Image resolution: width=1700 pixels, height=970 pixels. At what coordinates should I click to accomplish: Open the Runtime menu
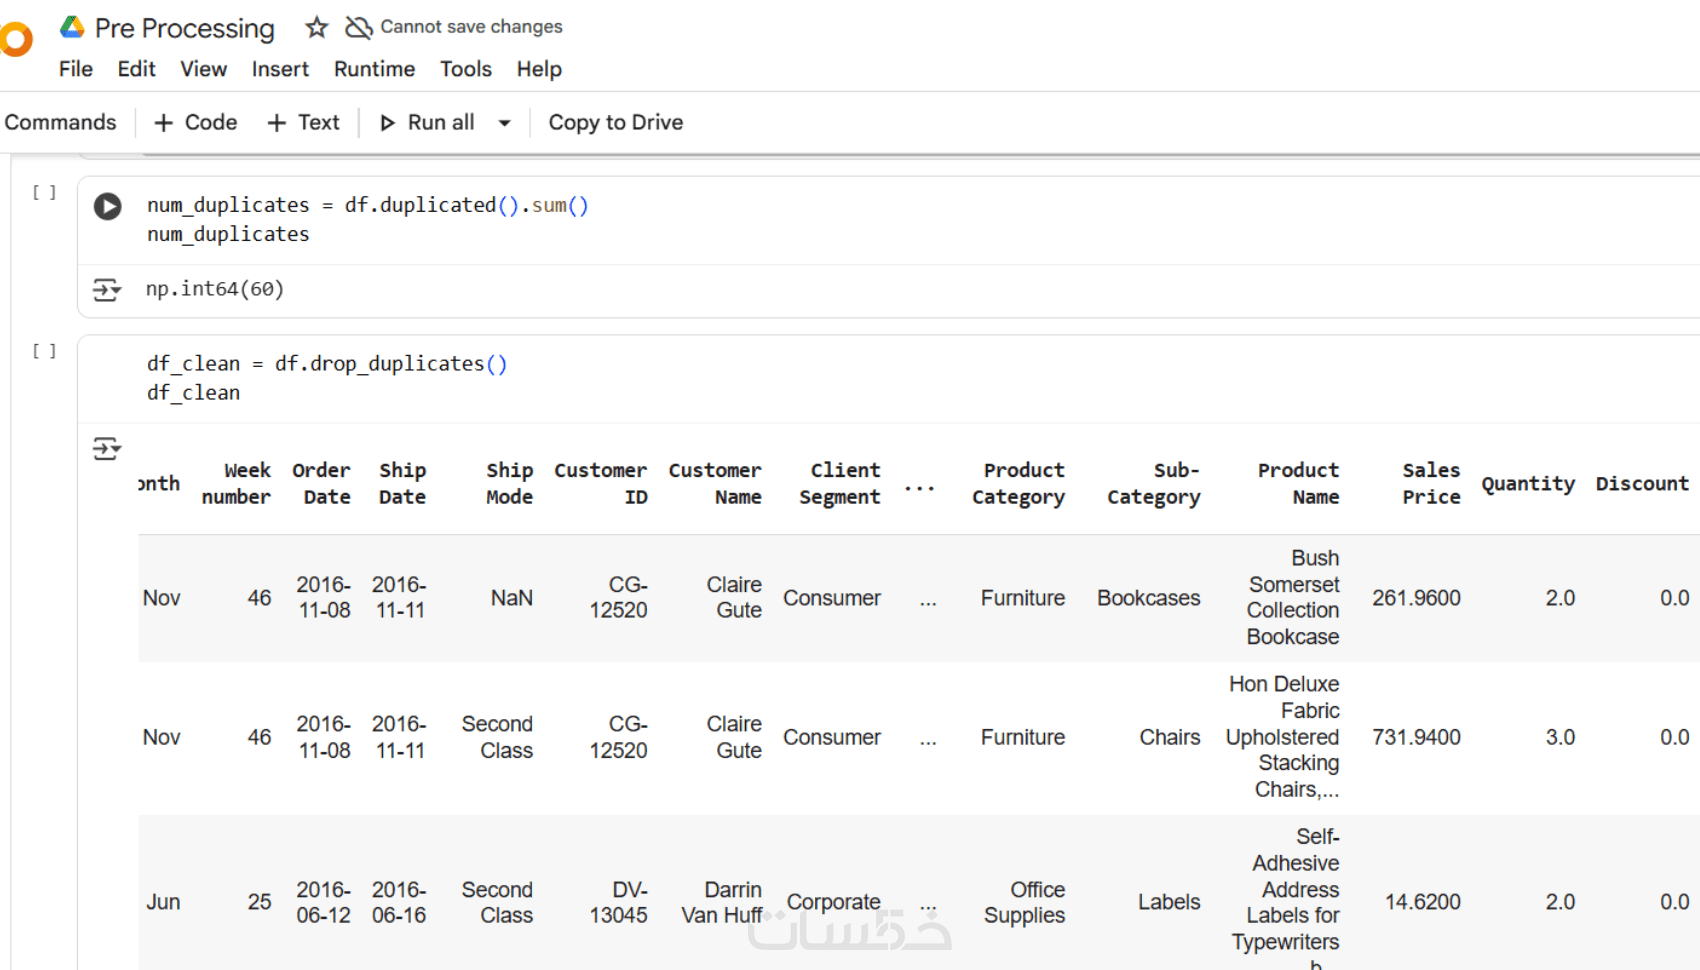[374, 69]
